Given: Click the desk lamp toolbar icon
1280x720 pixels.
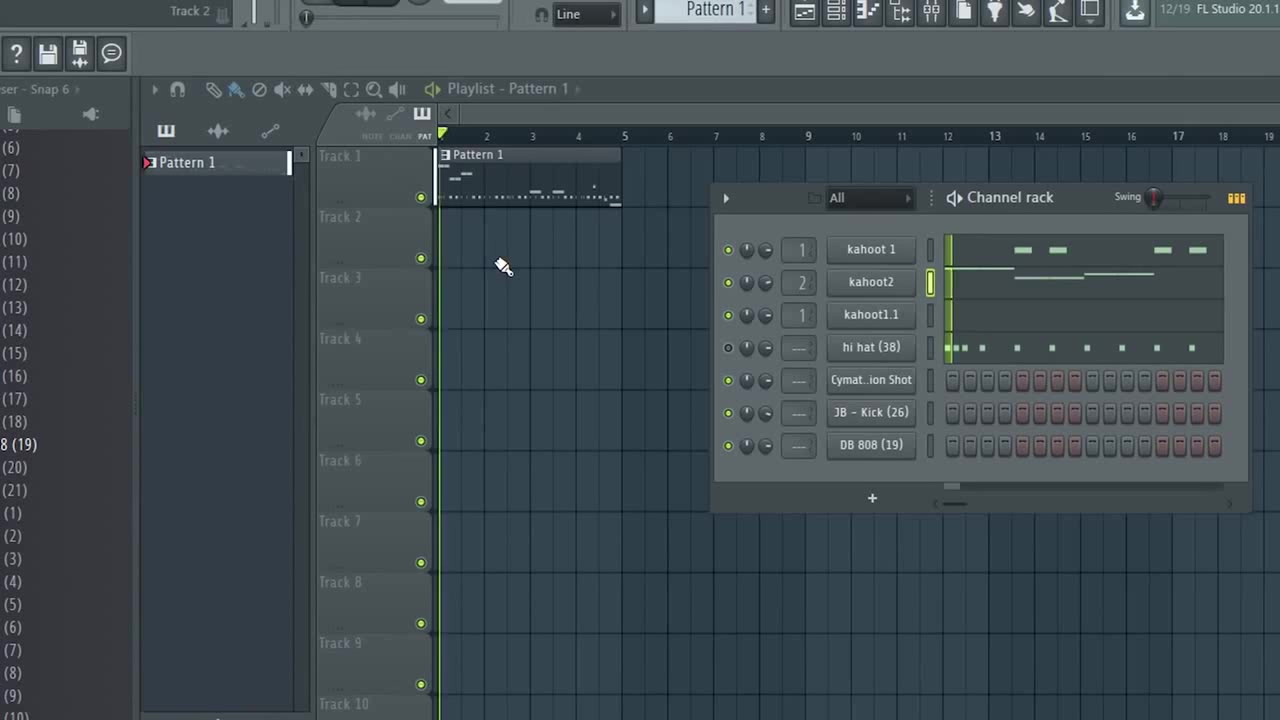Looking at the screenshot, I should (1058, 11).
